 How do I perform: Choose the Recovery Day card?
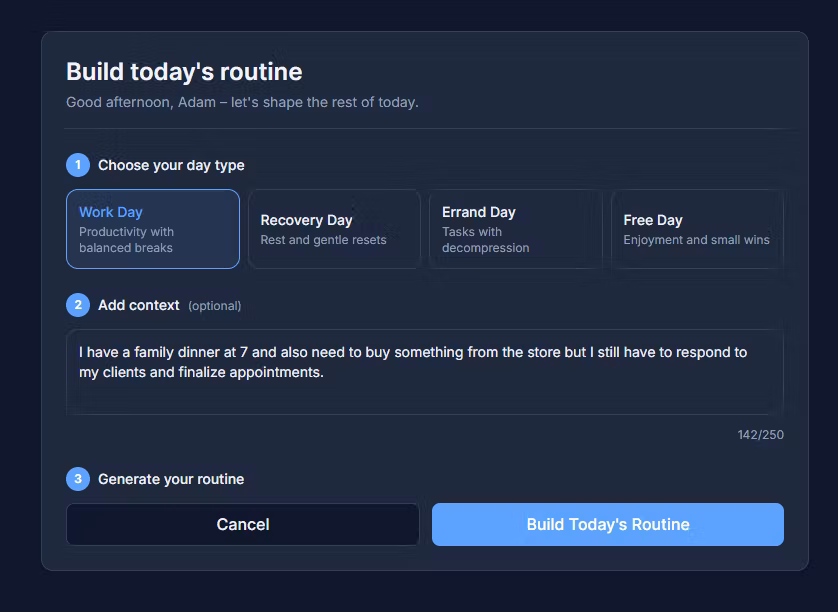(334, 229)
